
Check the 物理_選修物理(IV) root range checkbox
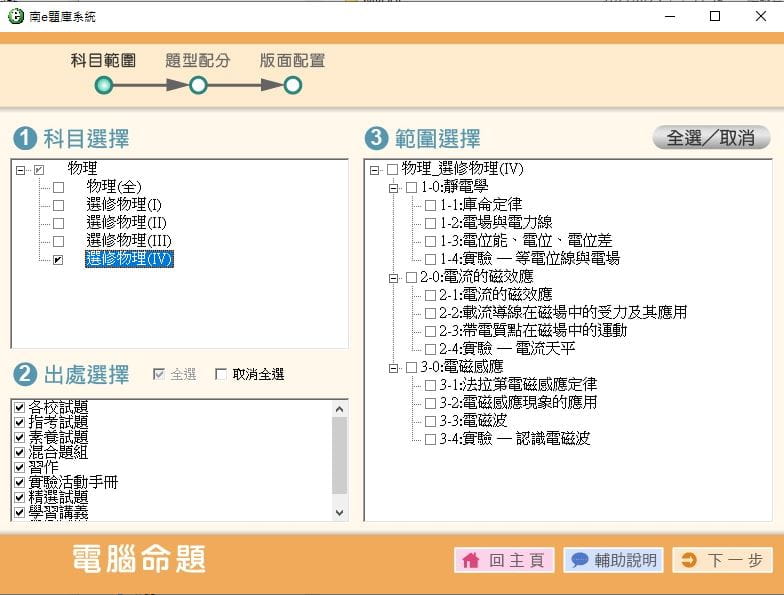coord(392,170)
